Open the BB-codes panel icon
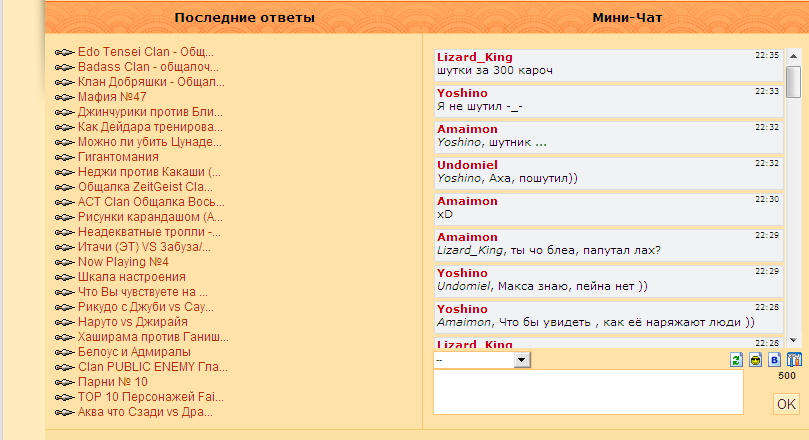 [774, 360]
